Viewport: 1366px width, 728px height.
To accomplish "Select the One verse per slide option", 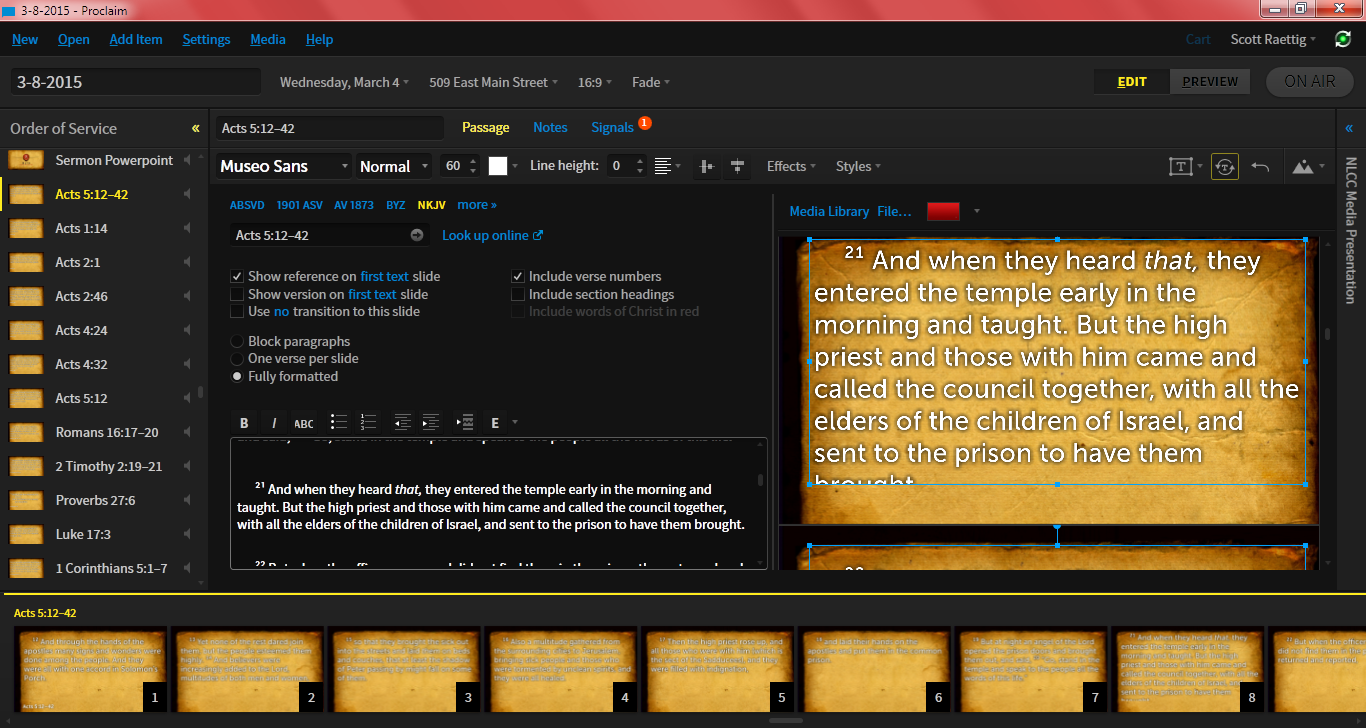I will click(x=237, y=358).
